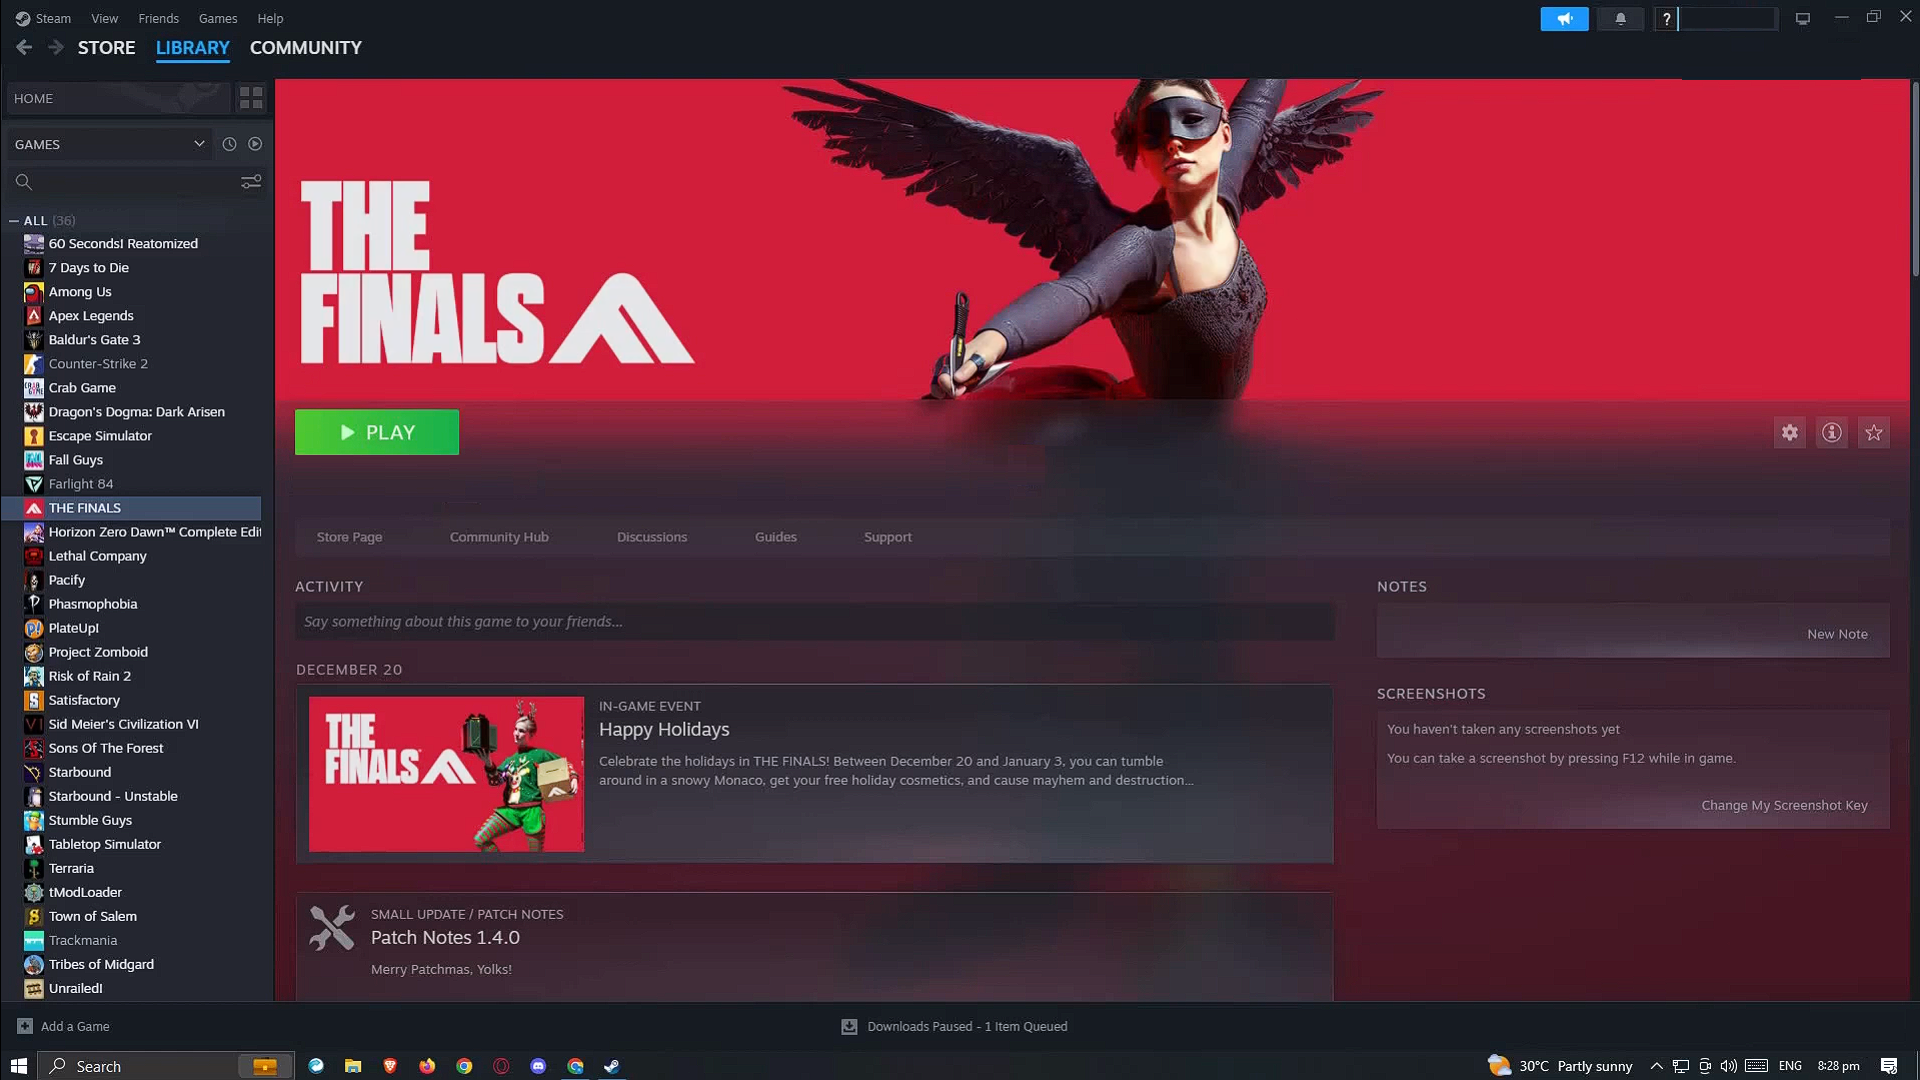The width and height of the screenshot is (1920, 1080).
Task: Click the announcements megaphone icon
Action: 1564,19
